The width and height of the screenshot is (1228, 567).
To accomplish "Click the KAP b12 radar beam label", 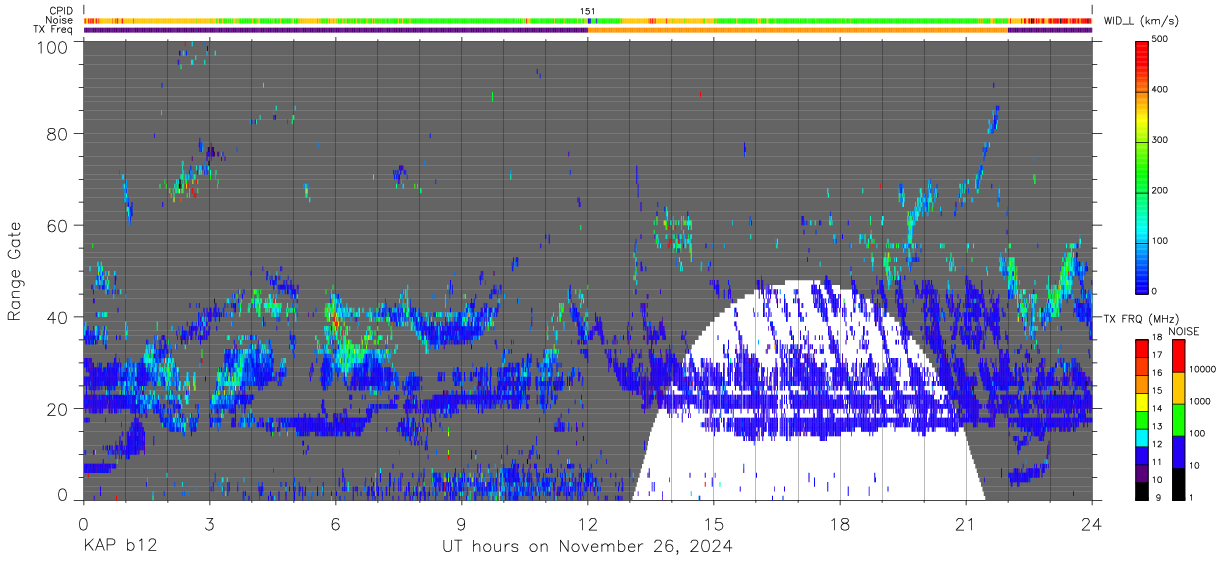I will pyautogui.click(x=119, y=547).
